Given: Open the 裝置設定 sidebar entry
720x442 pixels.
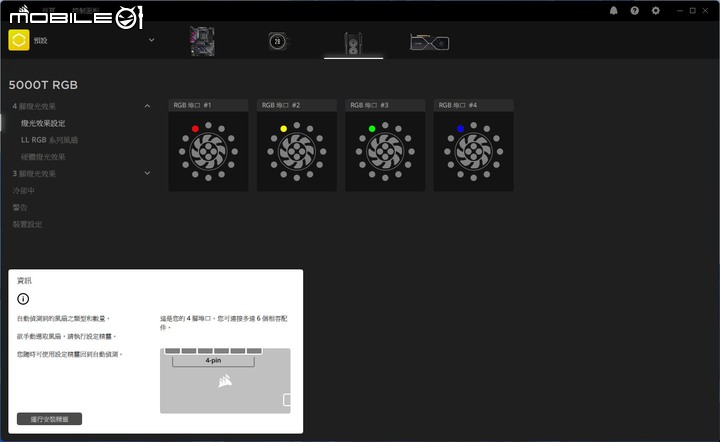Looking at the screenshot, I should [x=27, y=224].
